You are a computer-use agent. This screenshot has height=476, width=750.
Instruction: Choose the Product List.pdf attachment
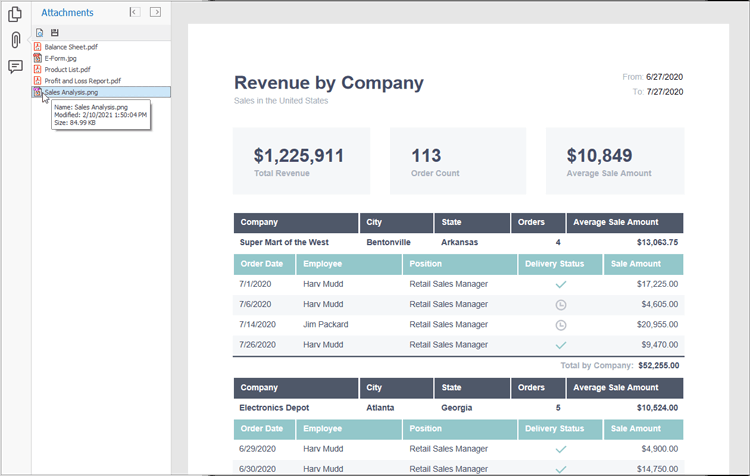tap(67, 70)
